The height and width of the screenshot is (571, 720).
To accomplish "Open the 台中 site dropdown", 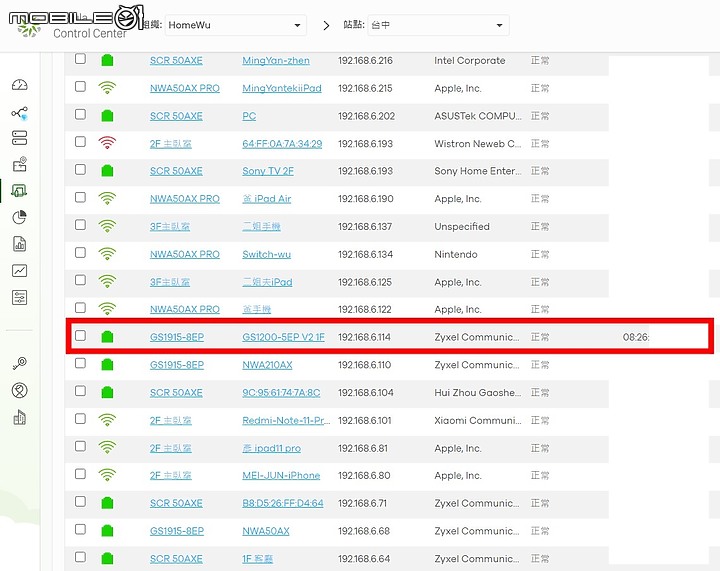I will (438, 25).
